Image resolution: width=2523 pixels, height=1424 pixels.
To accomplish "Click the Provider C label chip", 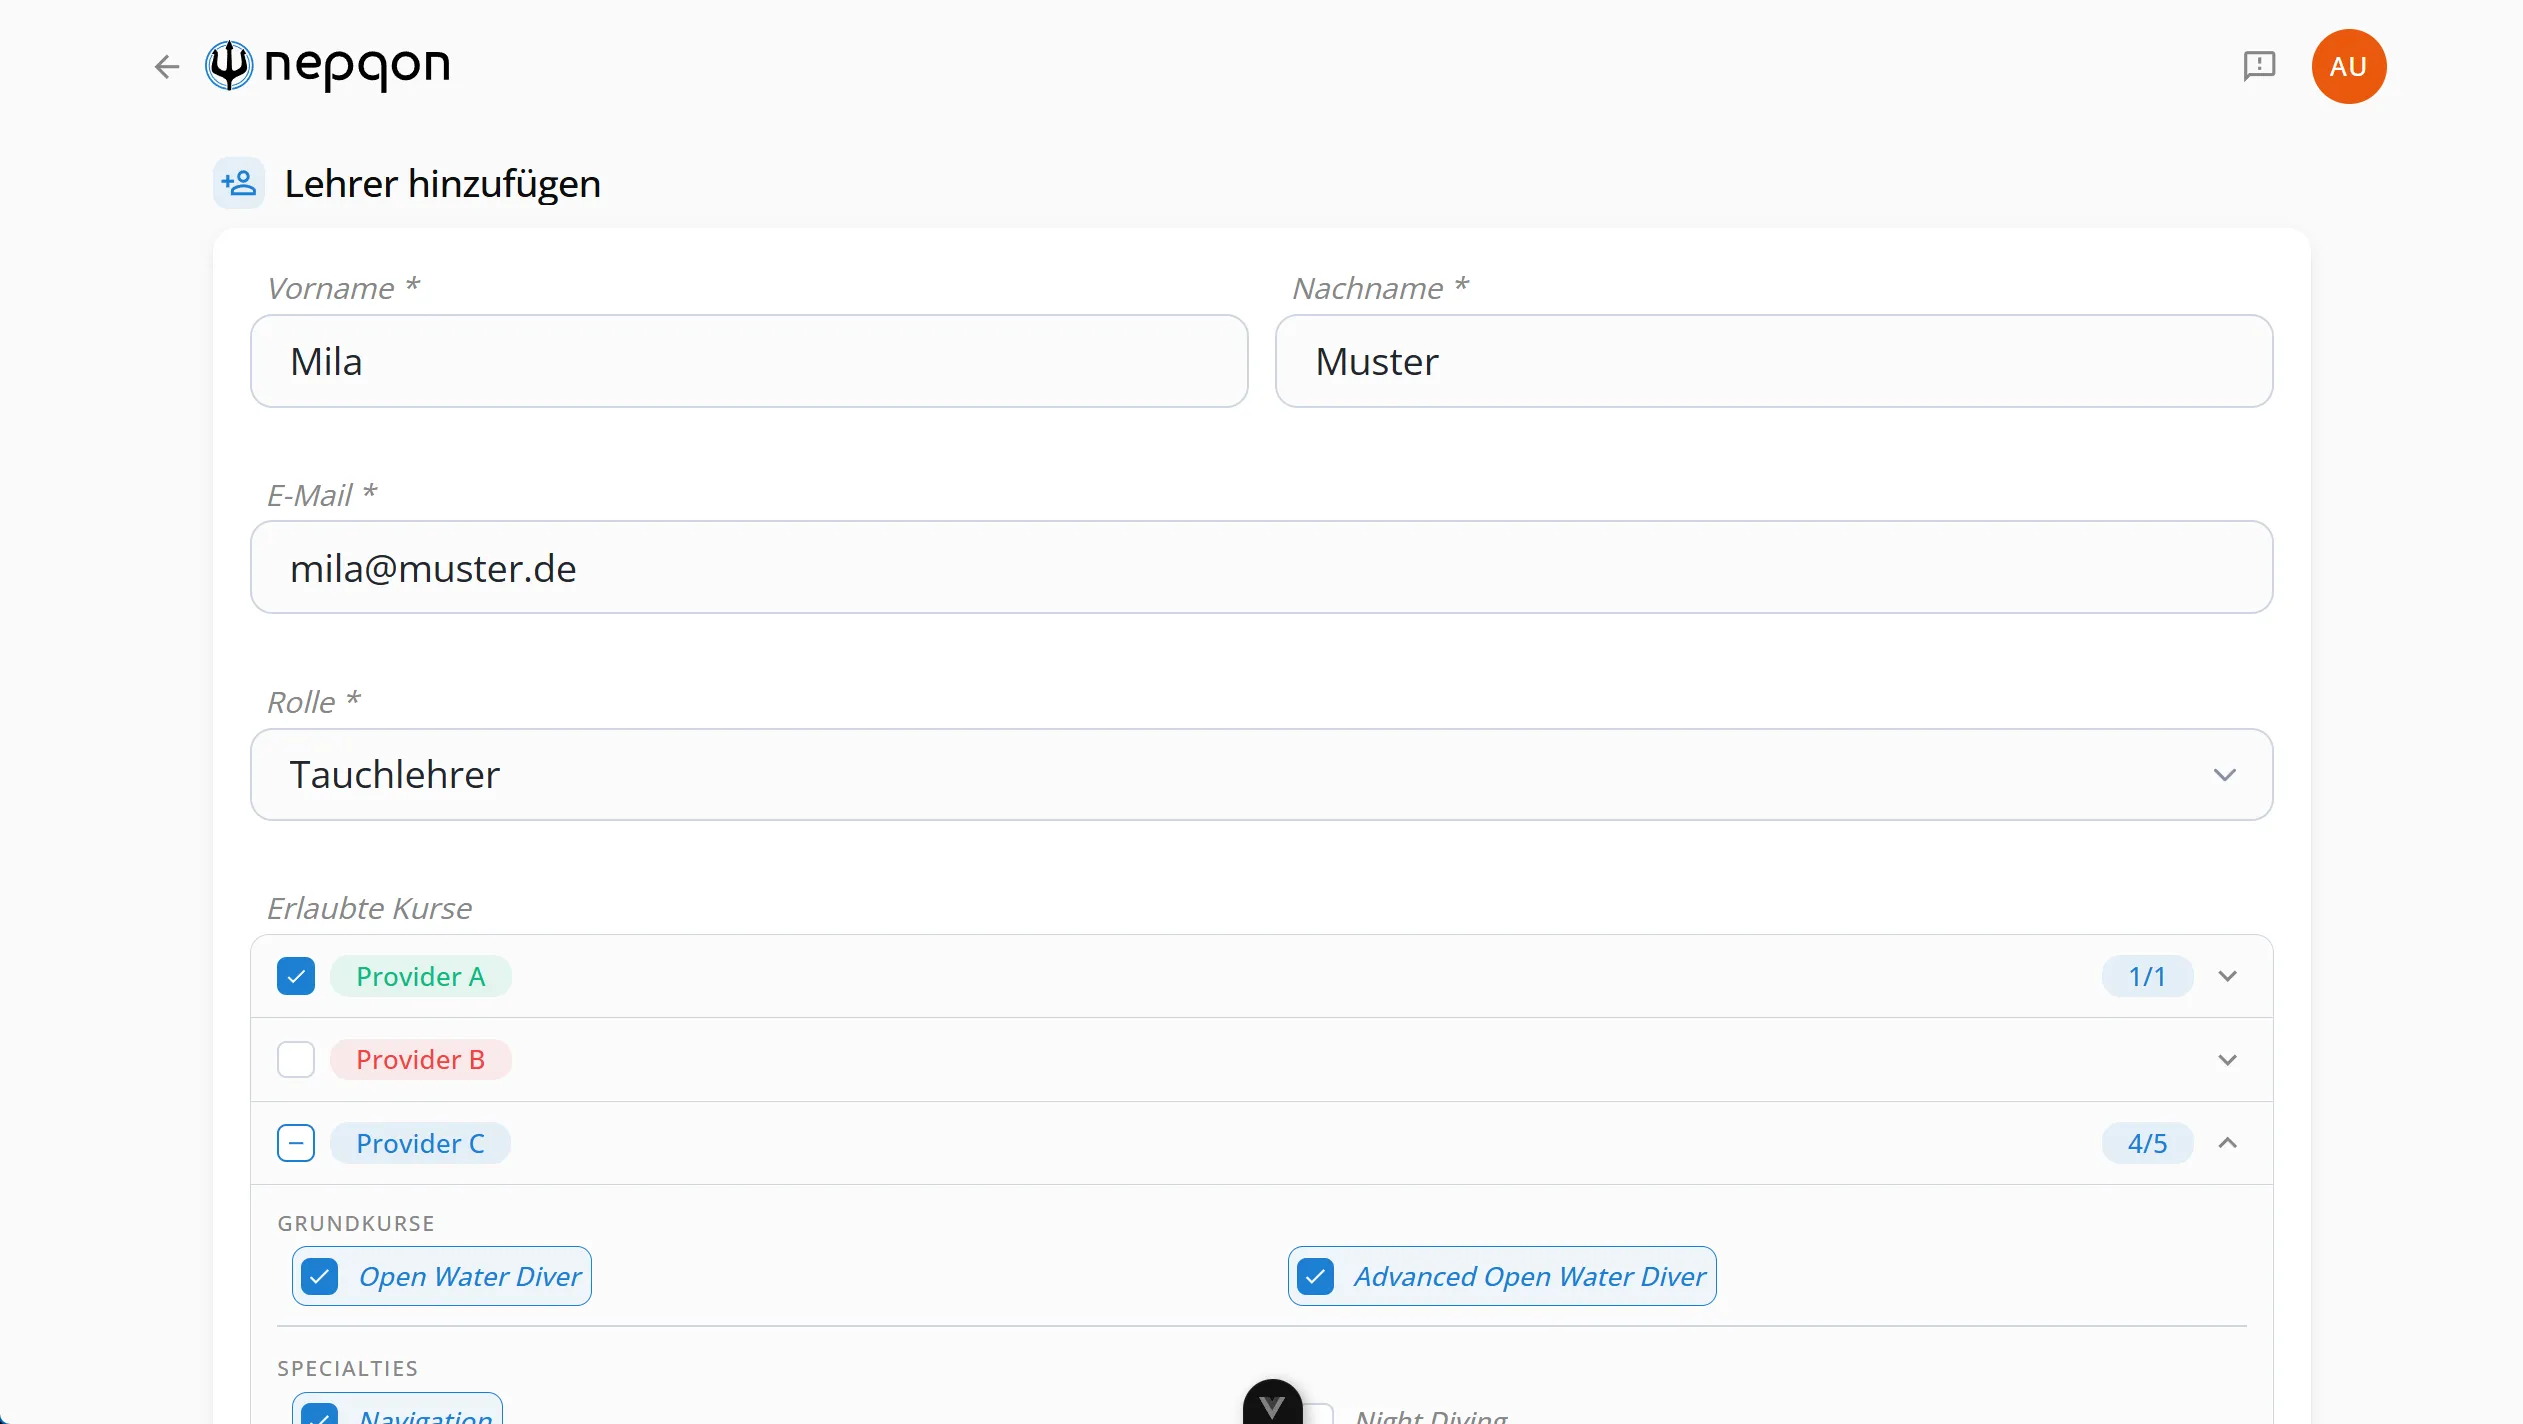I will coord(420,1143).
